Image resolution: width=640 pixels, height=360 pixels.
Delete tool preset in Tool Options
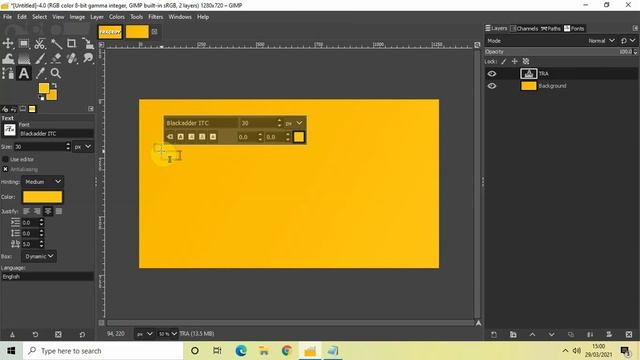click(58, 334)
